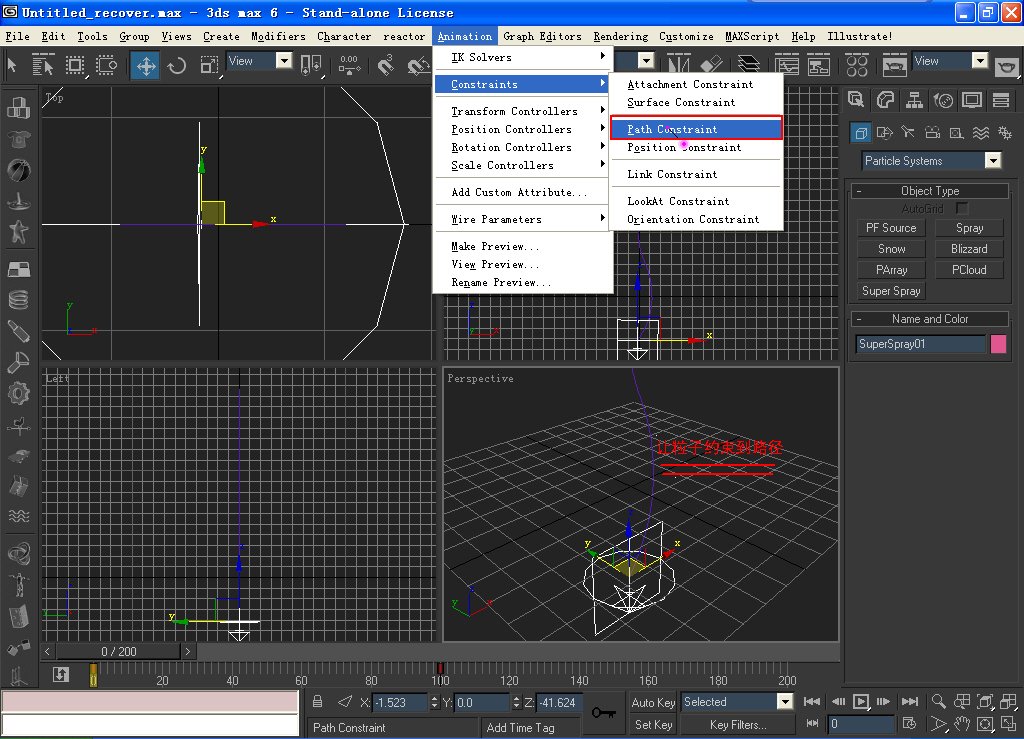Open the Display command panel tab
The width and height of the screenshot is (1024, 739).
coord(972,100)
